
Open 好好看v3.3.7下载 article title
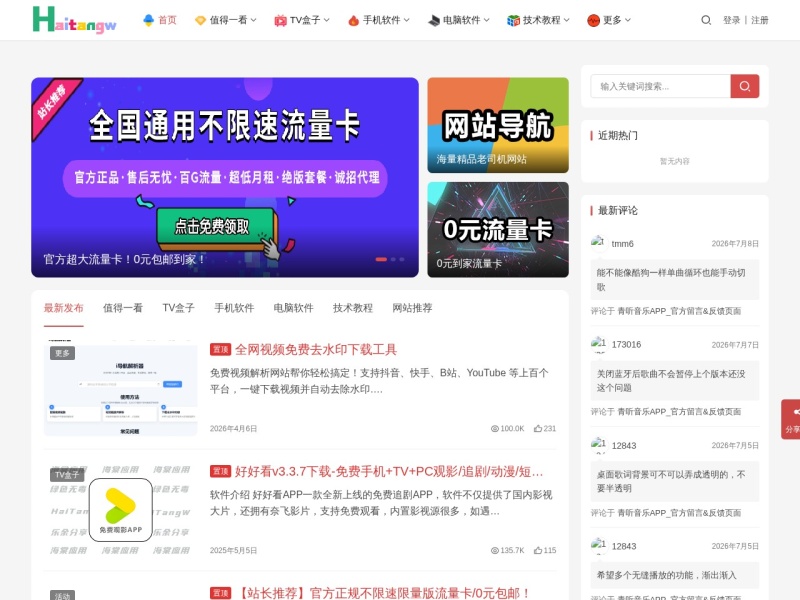click(x=389, y=471)
